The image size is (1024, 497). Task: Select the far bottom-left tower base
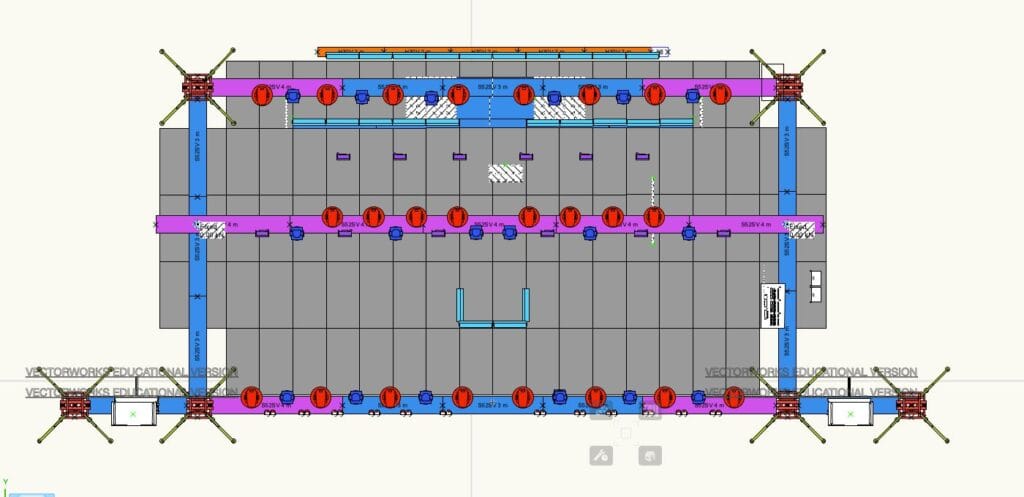[75, 405]
